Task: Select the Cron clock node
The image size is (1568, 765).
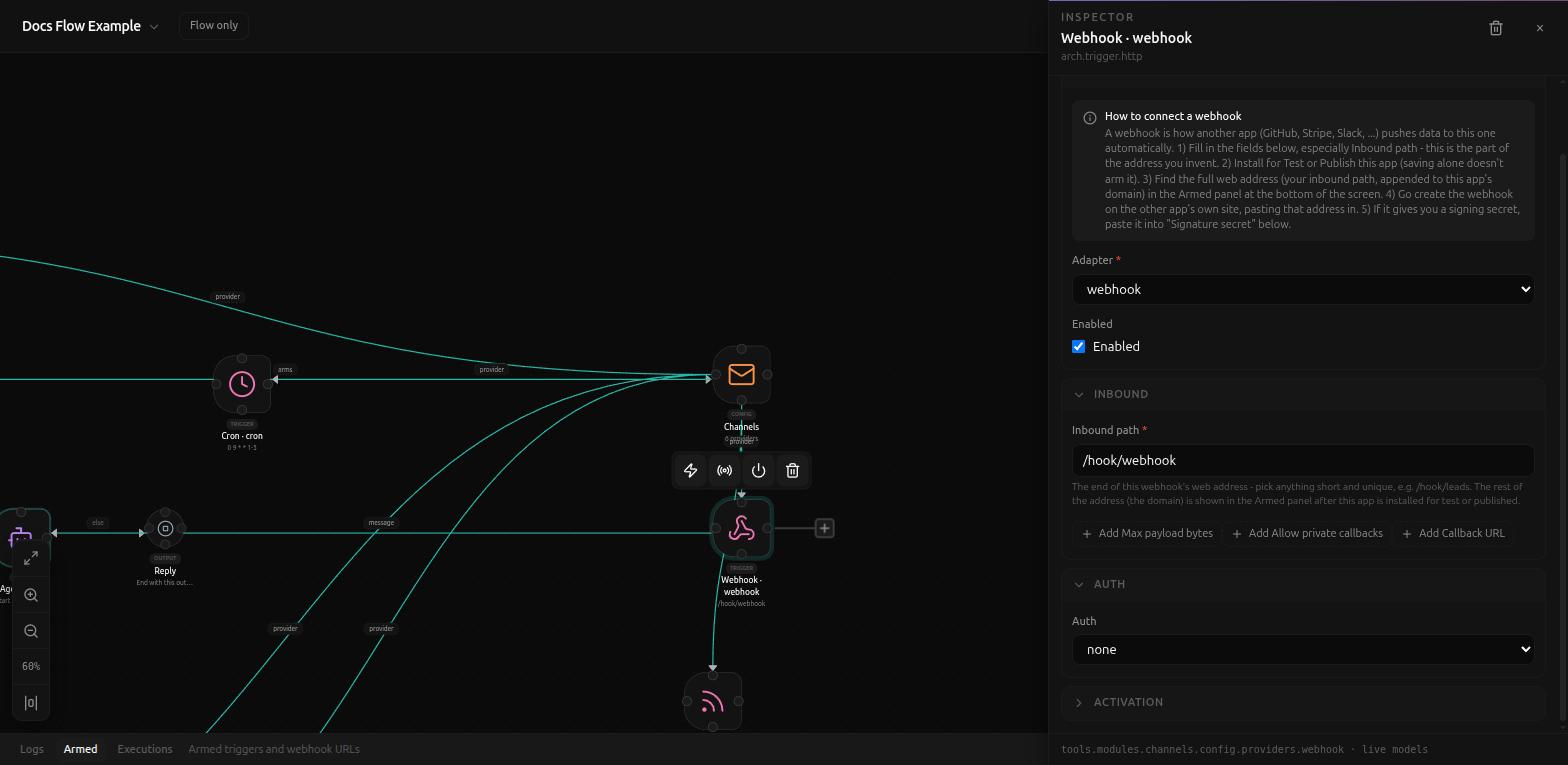Action: point(242,384)
